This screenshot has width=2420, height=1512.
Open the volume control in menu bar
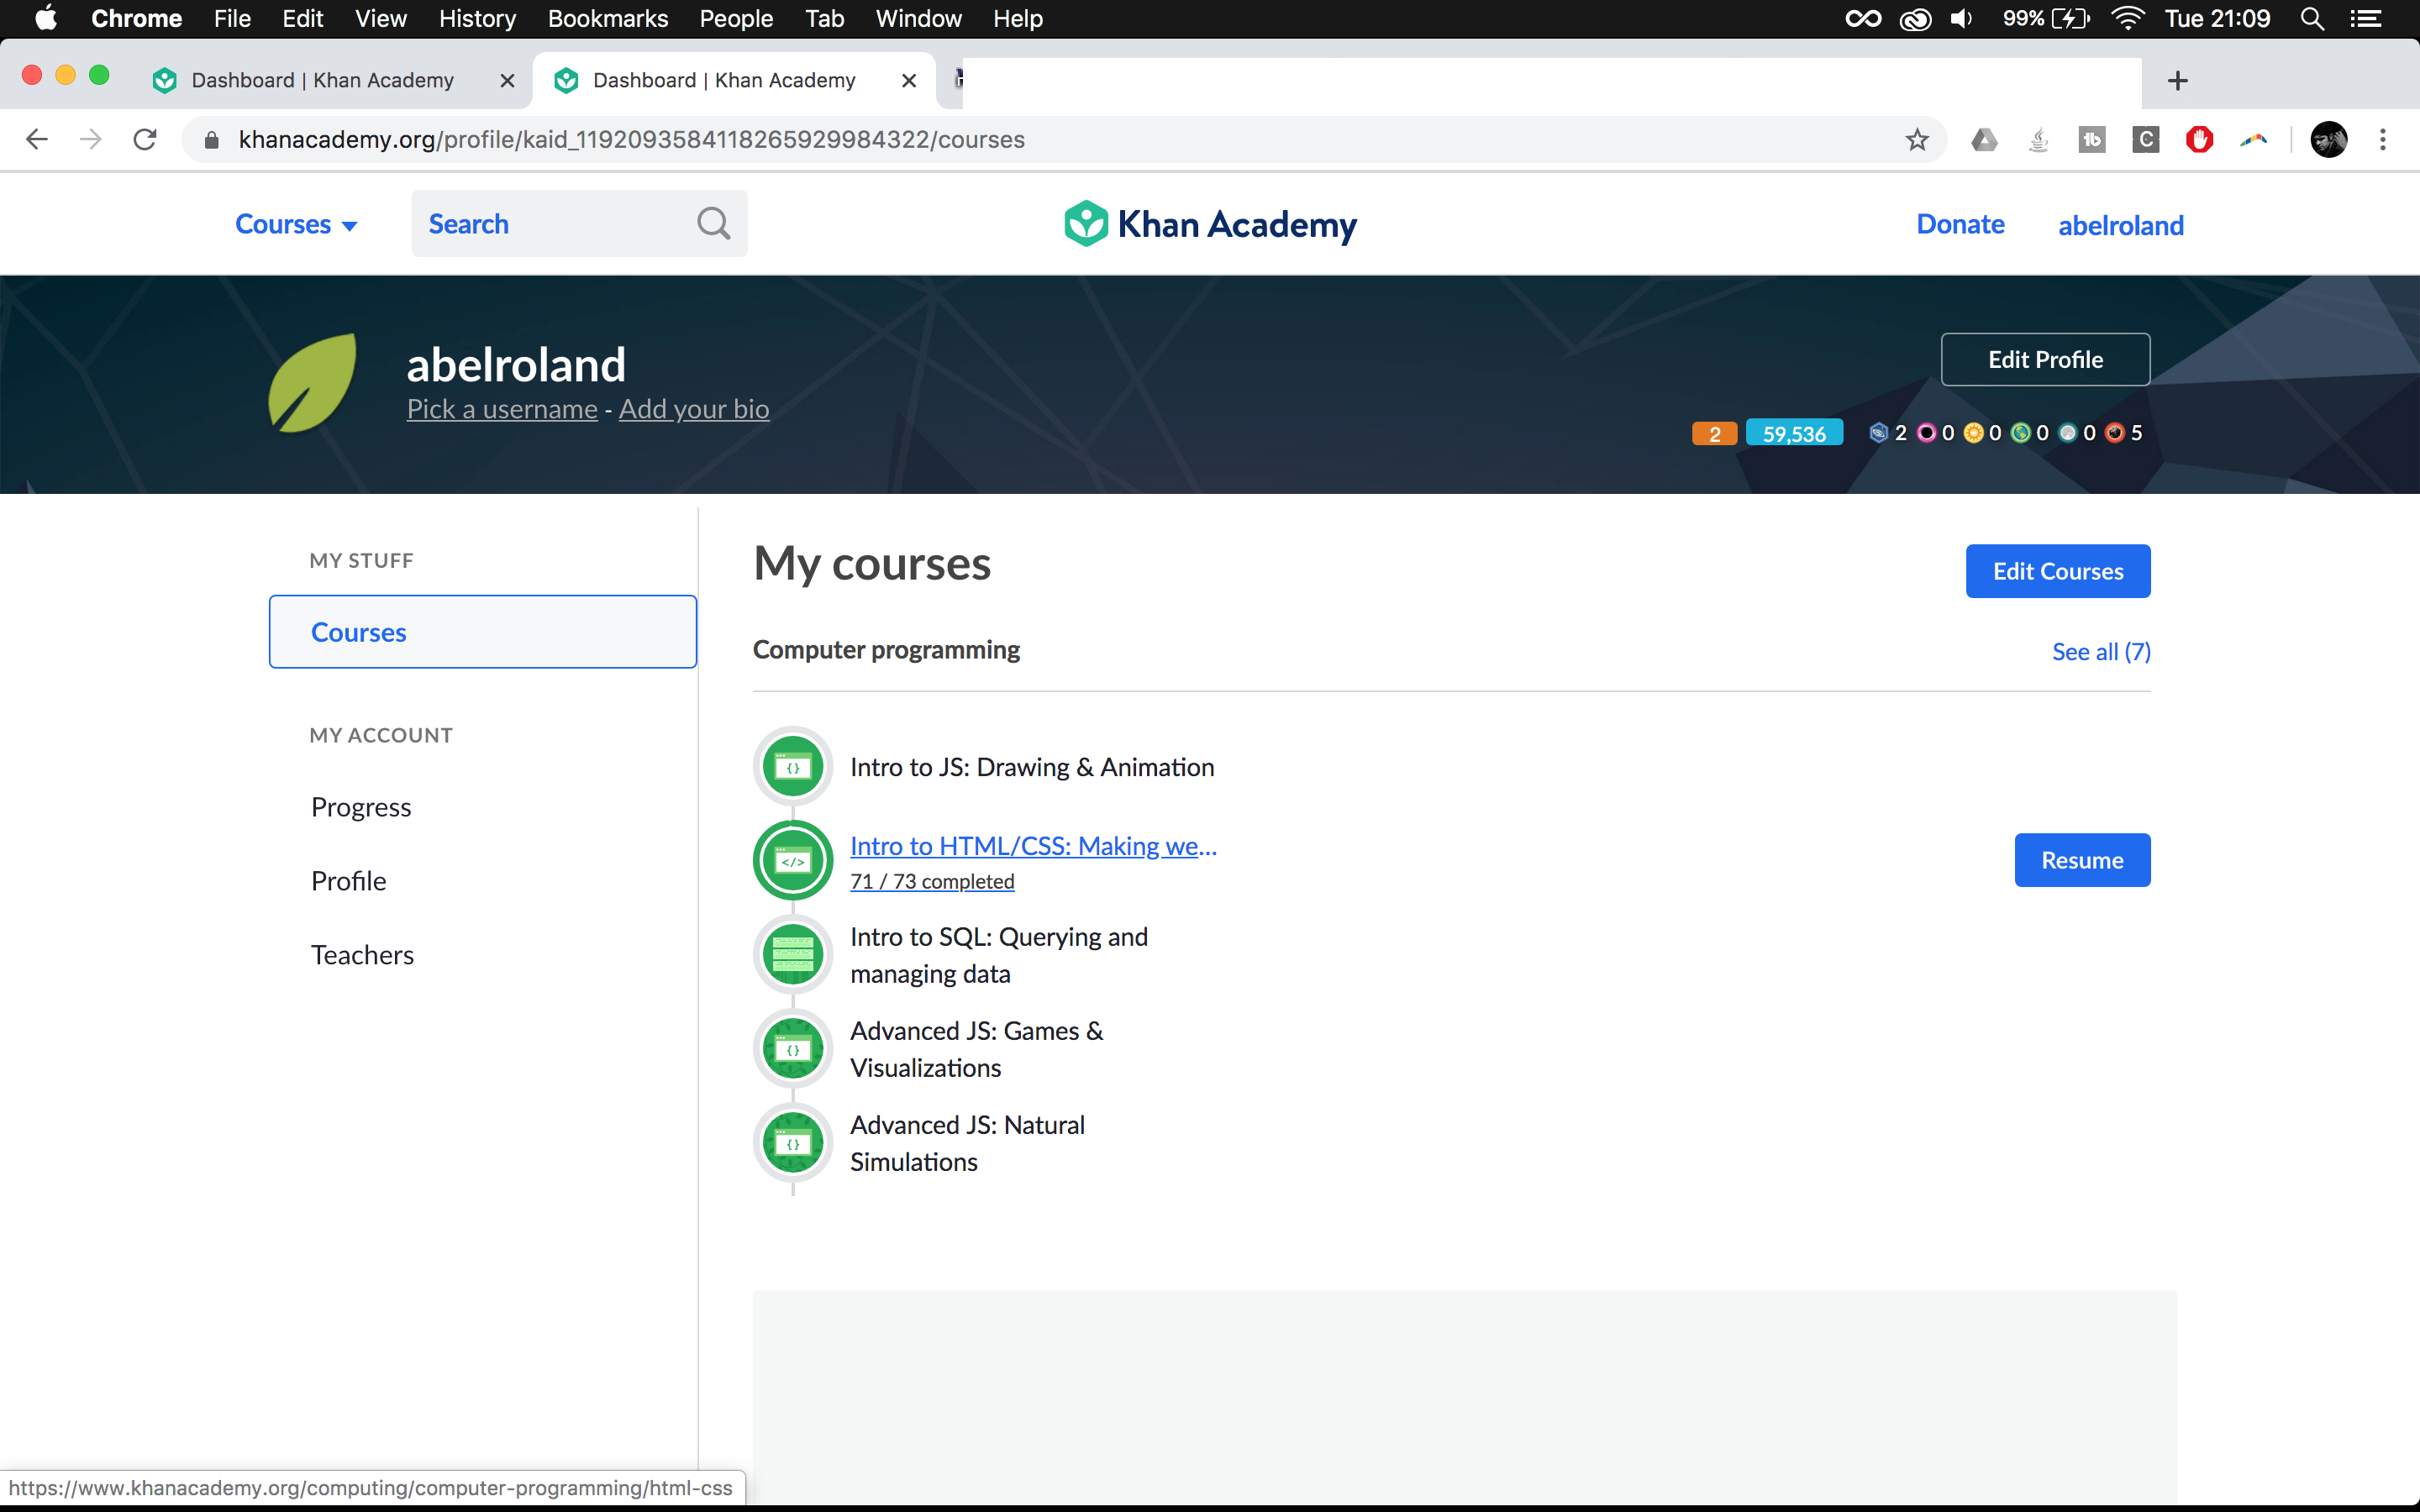1962,19
